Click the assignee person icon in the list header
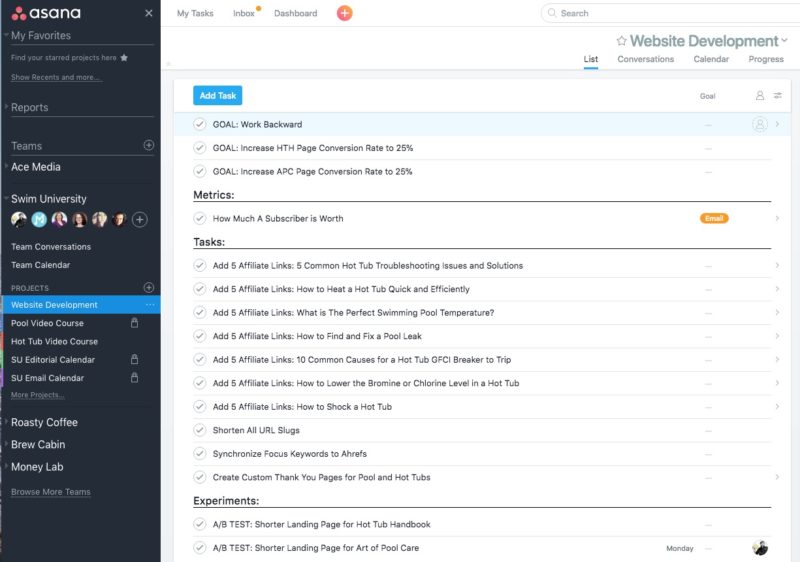The width and height of the screenshot is (800, 562). click(760, 95)
